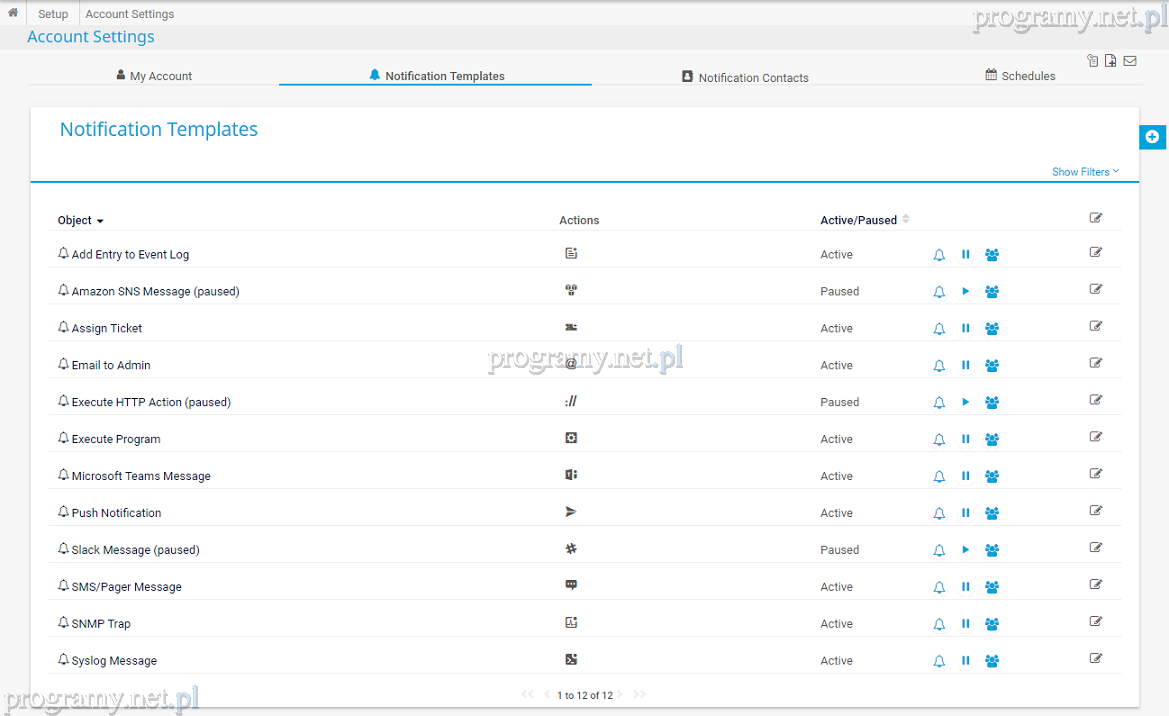This screenshot has width=1169, height=716.
Task: Click the users icon in Email to Admin row
Action: [992, 366]
